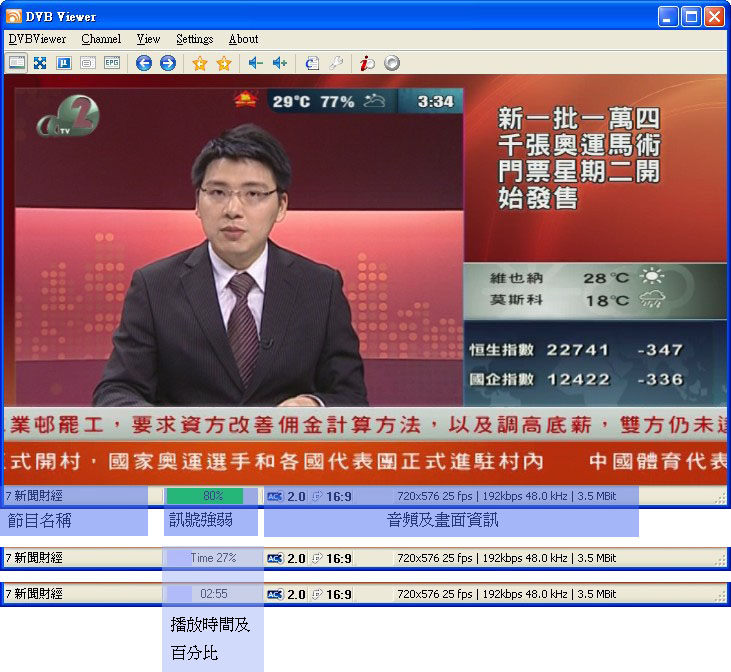This screenshot has width=731, height=672.
Task: Decrease the volume with speaker minus
Action: (x=256, y=63)
